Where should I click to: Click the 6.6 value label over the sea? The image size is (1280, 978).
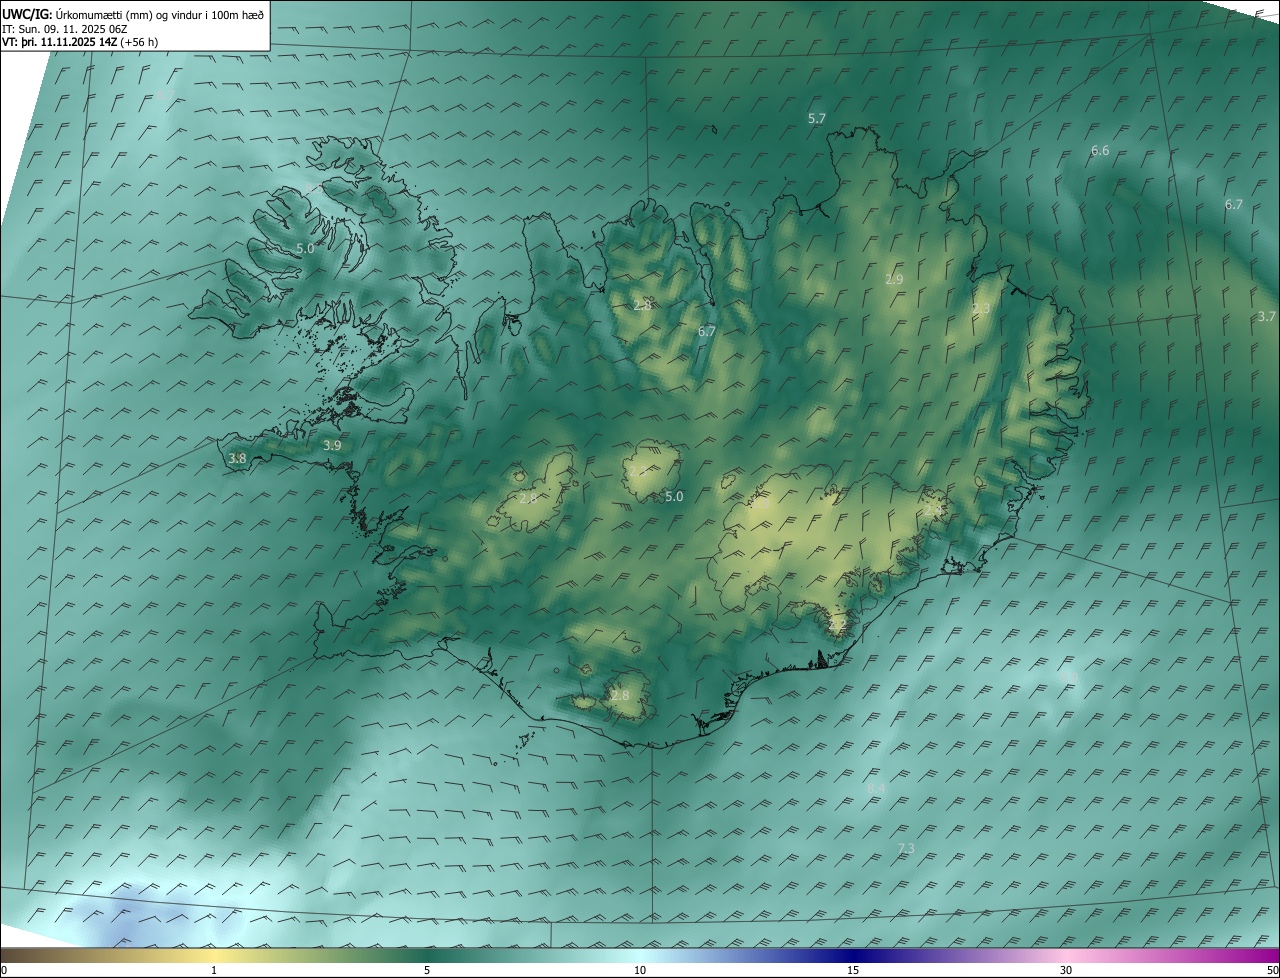[x=1100, y=151]
